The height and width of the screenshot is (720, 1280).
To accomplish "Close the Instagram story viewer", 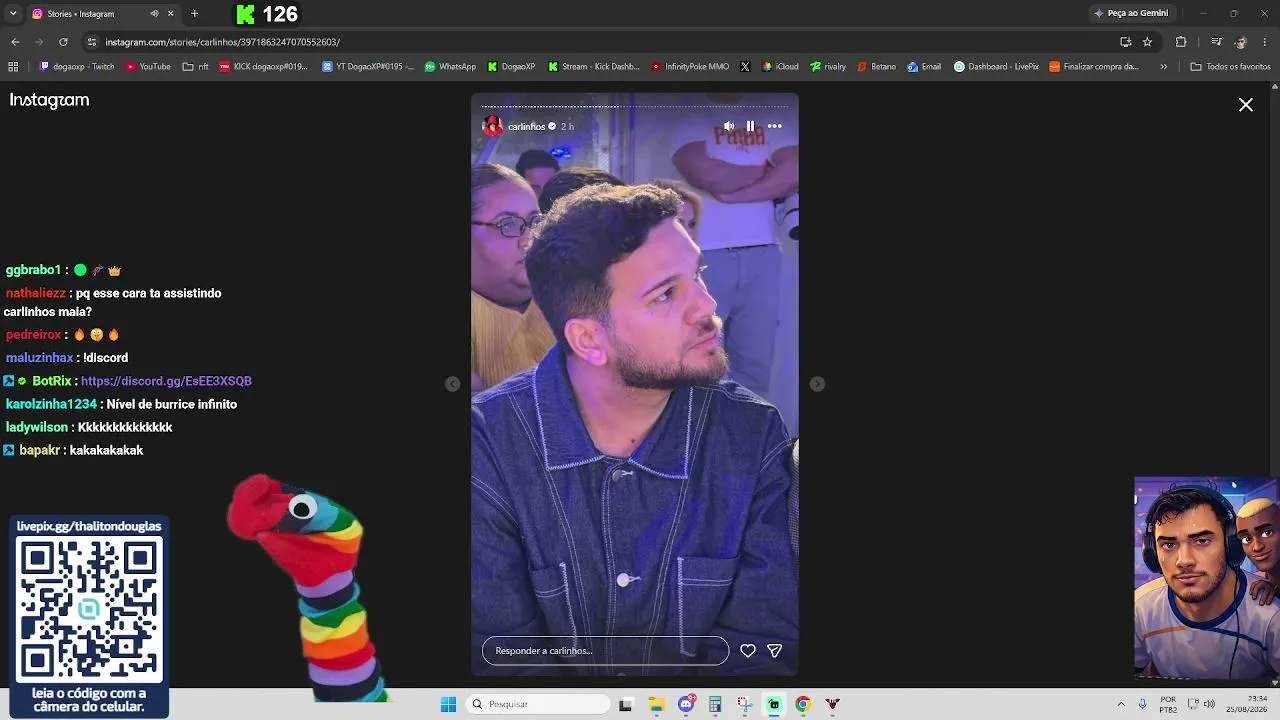I will 1246,105.
